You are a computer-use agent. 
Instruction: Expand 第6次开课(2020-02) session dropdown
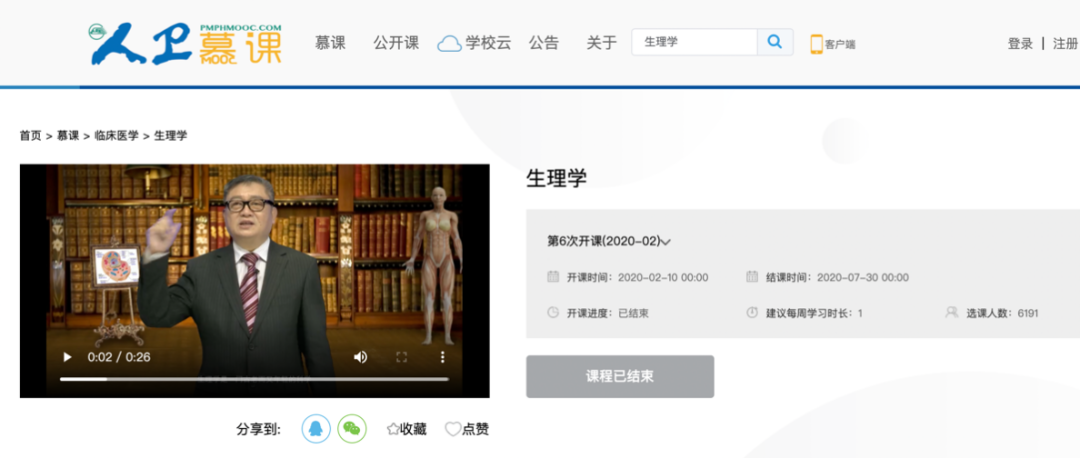tap(608, 241)
